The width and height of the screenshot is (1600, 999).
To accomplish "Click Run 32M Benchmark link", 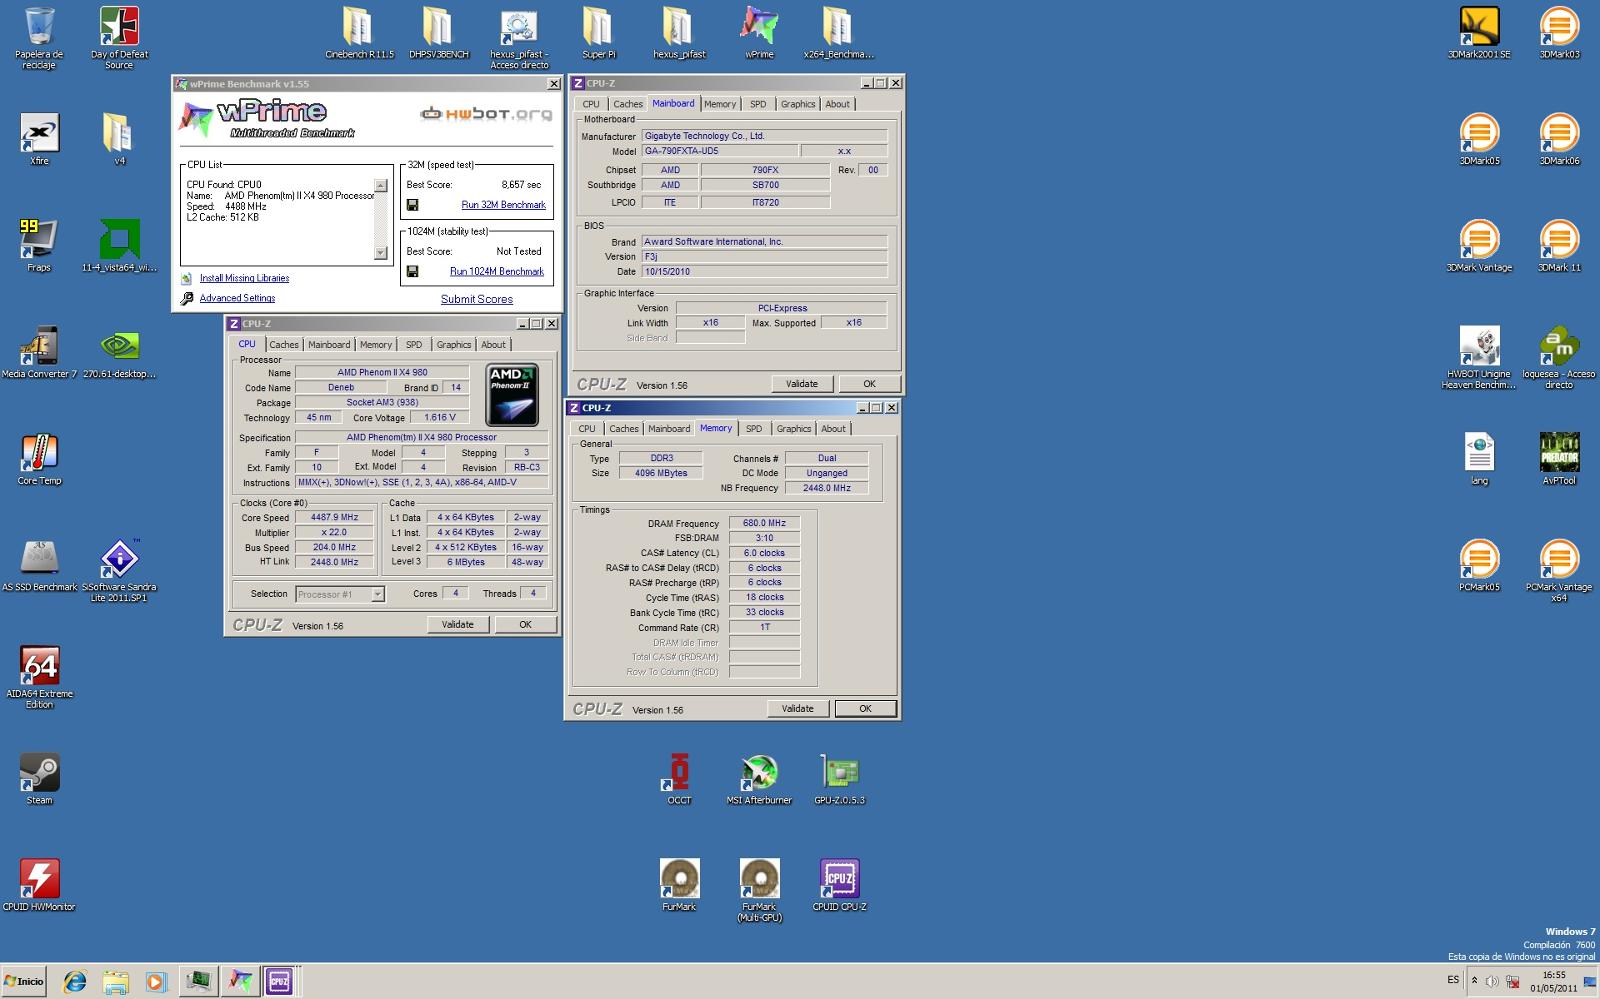I will pyautogui.click(x=503, y=205).
